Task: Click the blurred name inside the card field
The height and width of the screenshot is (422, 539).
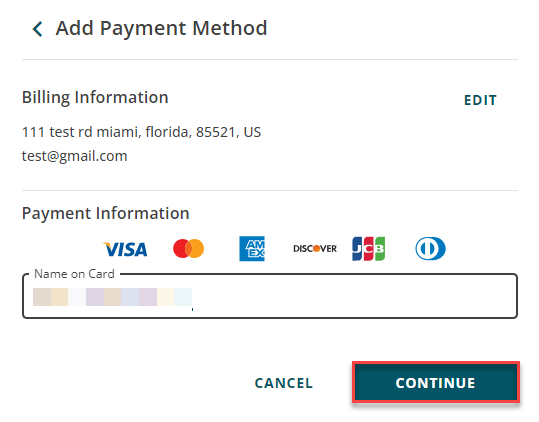Action: pos(112,297)
